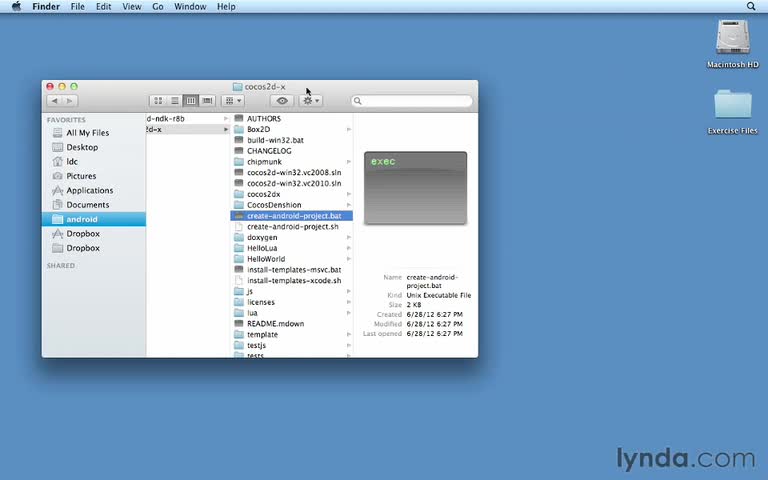Image resolution: width=768 pixels, height=480 pixels.
Task: Switch to column view
Action: (x=191, y=101)
